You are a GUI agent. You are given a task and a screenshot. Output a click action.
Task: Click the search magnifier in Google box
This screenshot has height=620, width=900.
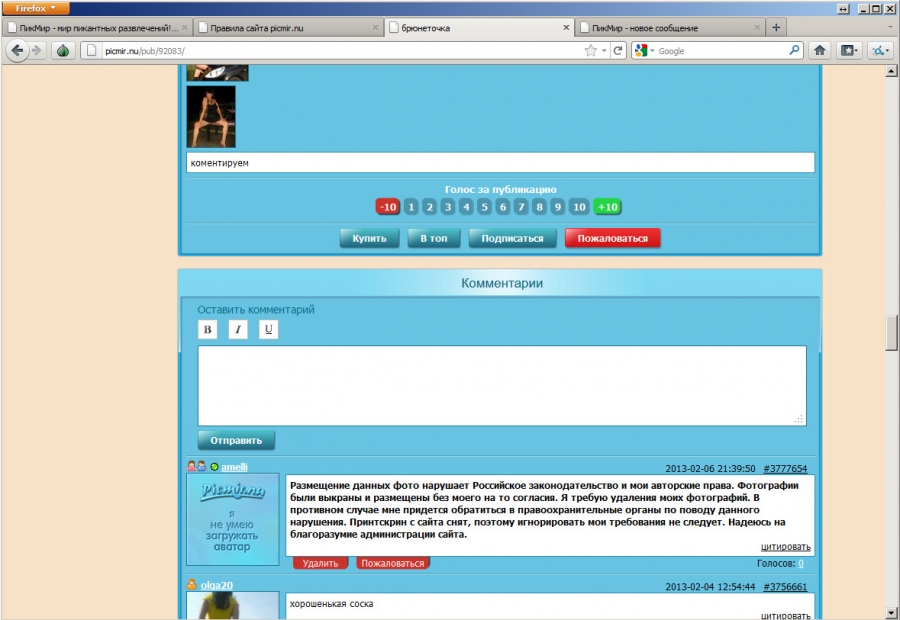click(x=794, y=51)
